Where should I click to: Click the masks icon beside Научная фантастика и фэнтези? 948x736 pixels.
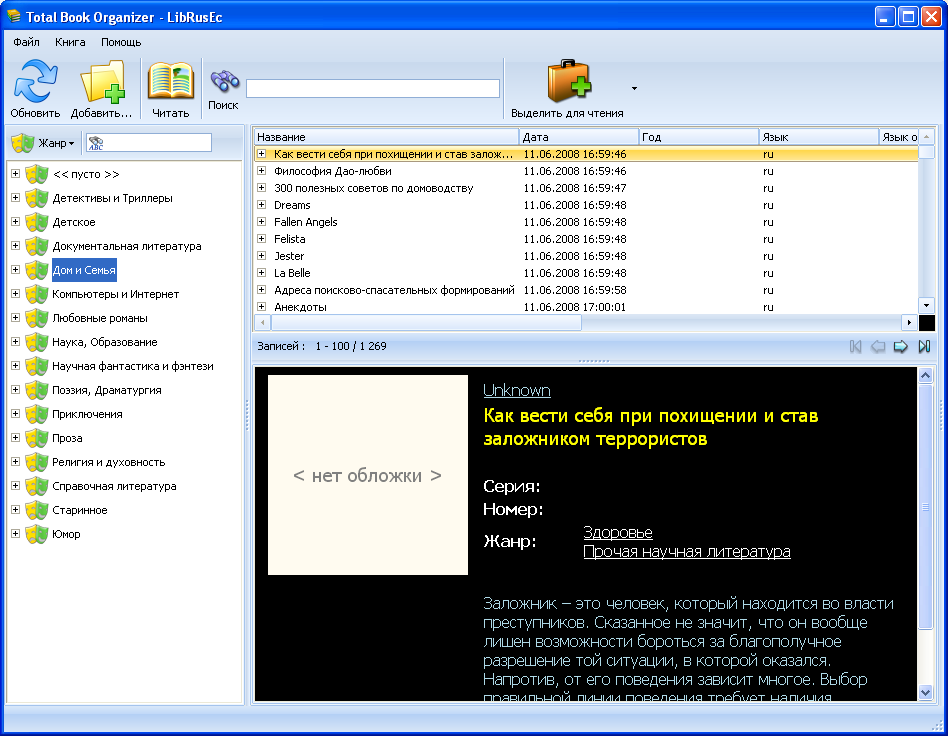(37, 366)
